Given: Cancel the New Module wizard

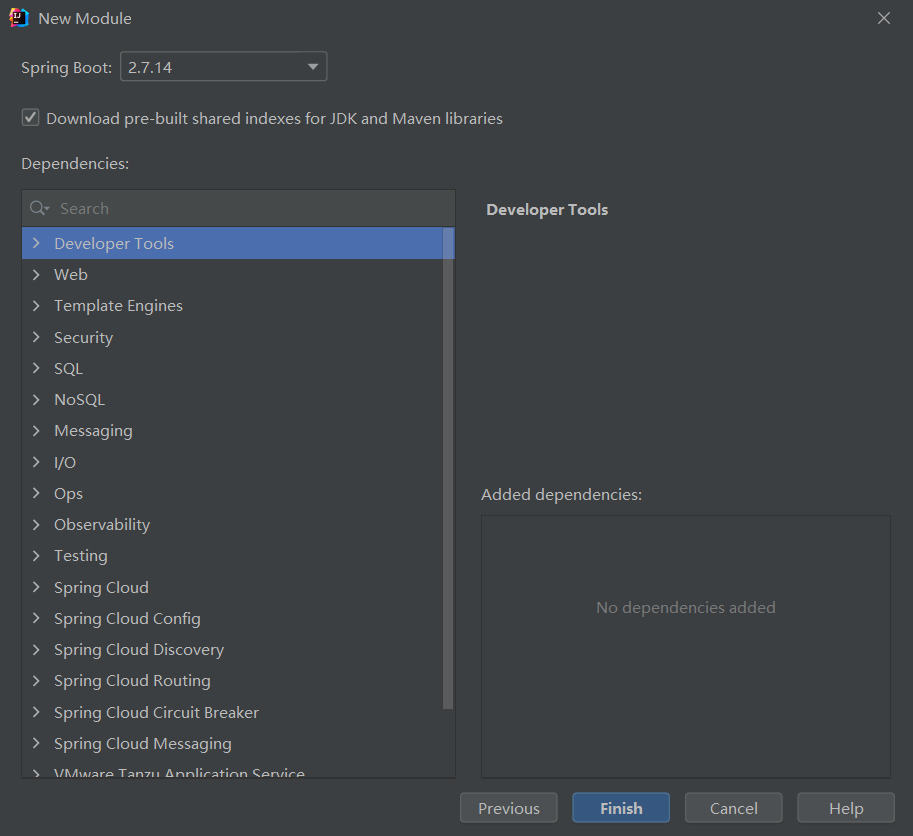Looking at the screenshot, I should (733, 808).
